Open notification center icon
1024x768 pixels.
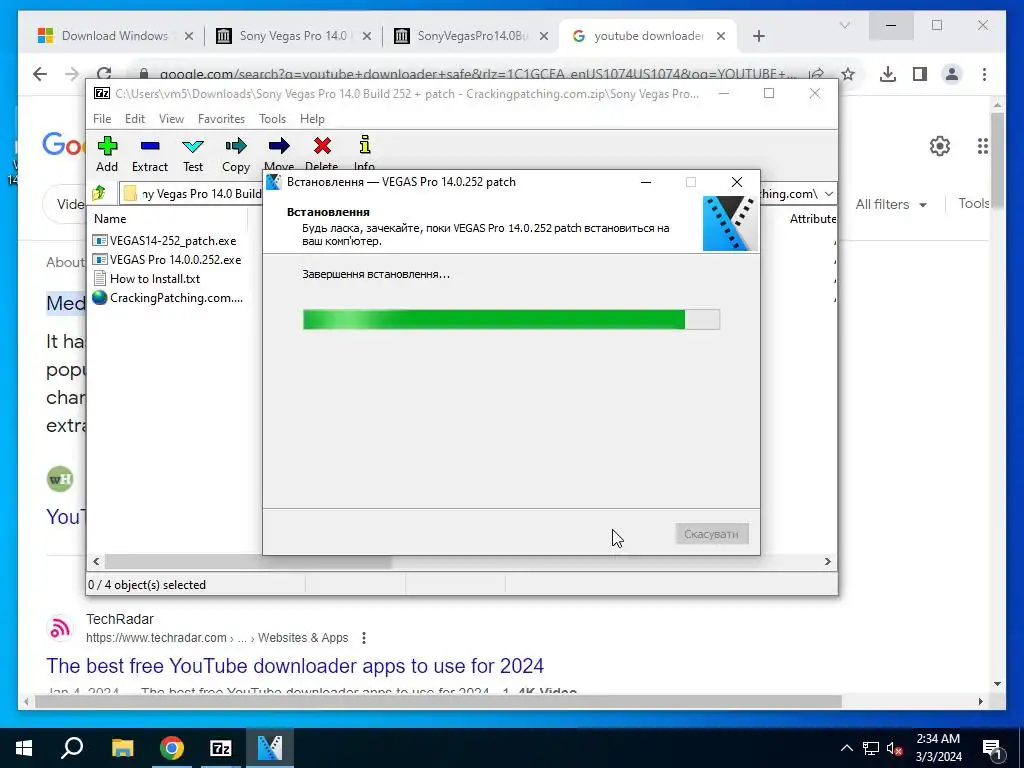click(992, 748)
